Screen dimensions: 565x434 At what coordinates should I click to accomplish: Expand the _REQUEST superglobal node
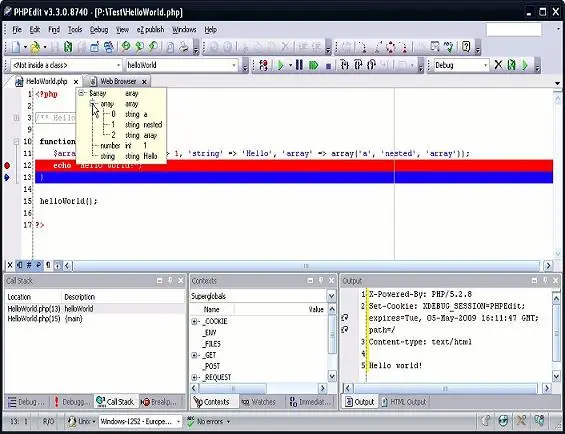pos(195,377)
